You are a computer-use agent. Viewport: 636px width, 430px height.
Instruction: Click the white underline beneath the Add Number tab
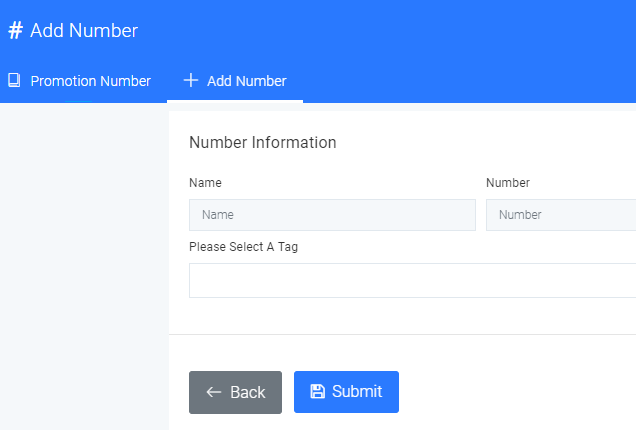coord(235,101)
